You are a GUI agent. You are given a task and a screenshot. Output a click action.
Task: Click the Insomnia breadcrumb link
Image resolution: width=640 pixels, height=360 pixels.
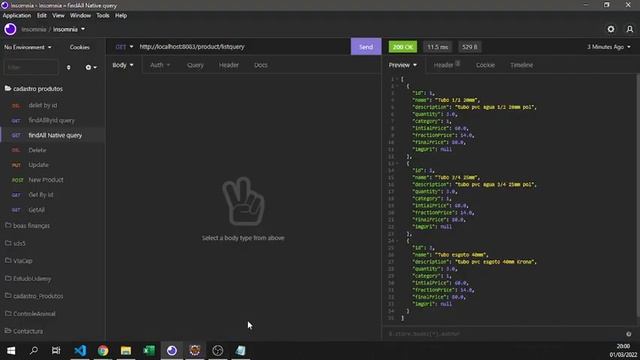33,29
